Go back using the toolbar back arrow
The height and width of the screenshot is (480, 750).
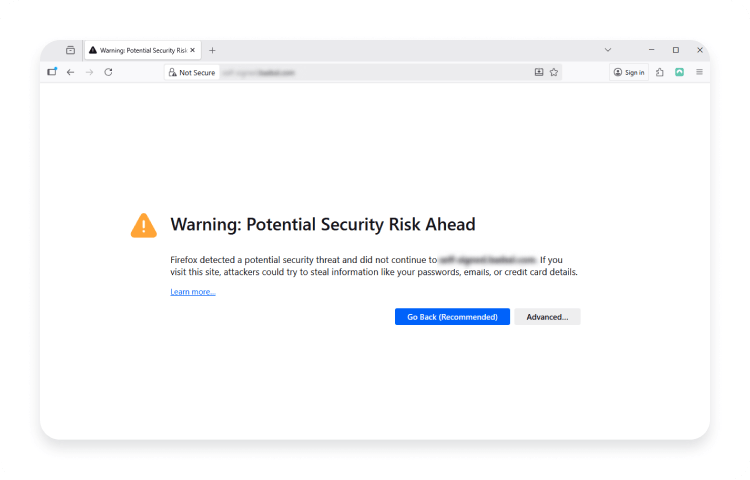tap(70, 72)
